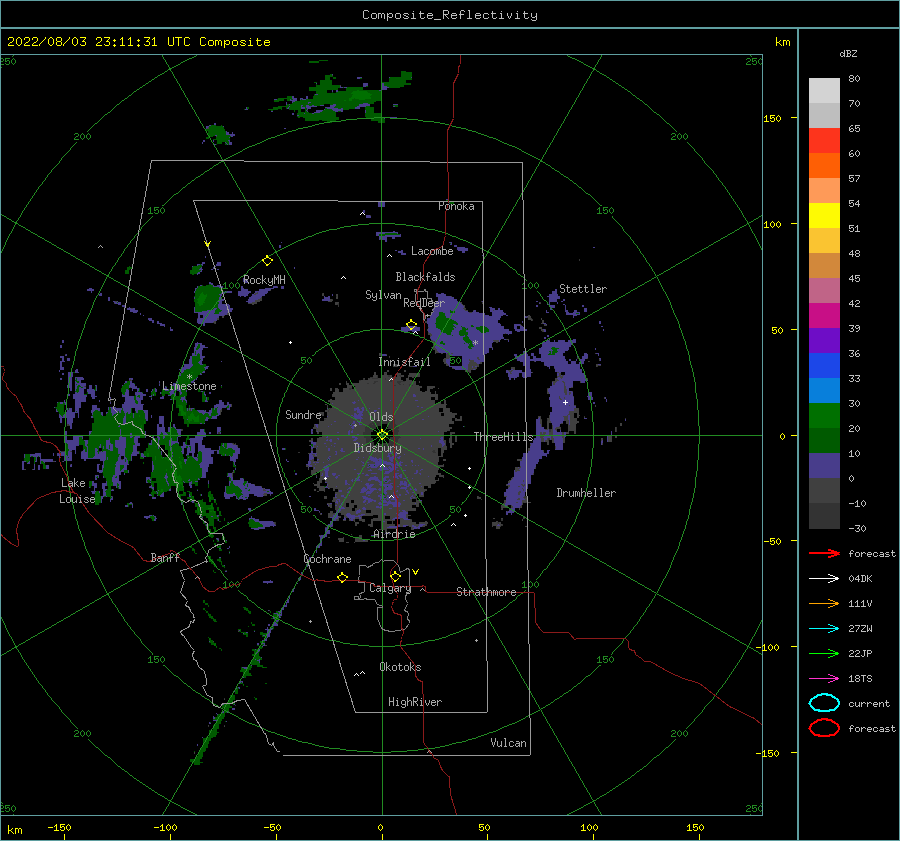Click the Olds town label

pos(381,417)
